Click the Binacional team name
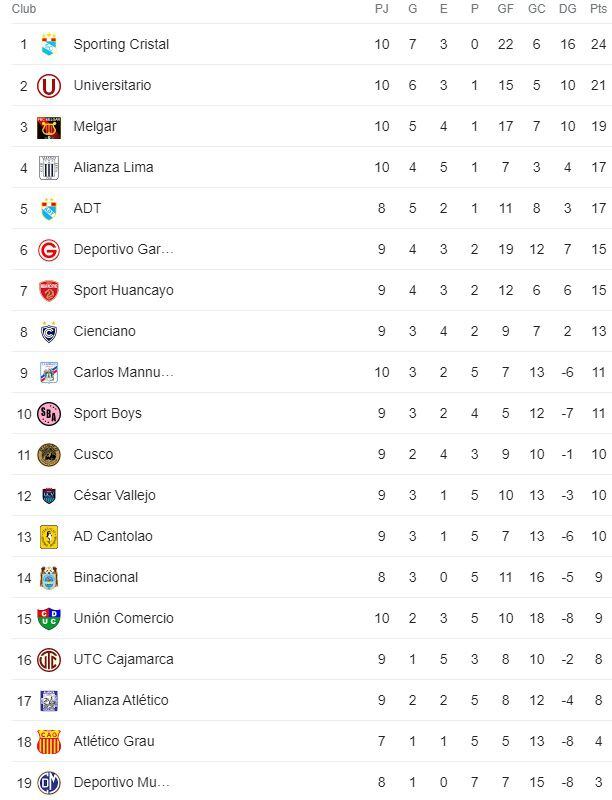The height and width of the screenshot is (800, 612). (x=105, y=577)
